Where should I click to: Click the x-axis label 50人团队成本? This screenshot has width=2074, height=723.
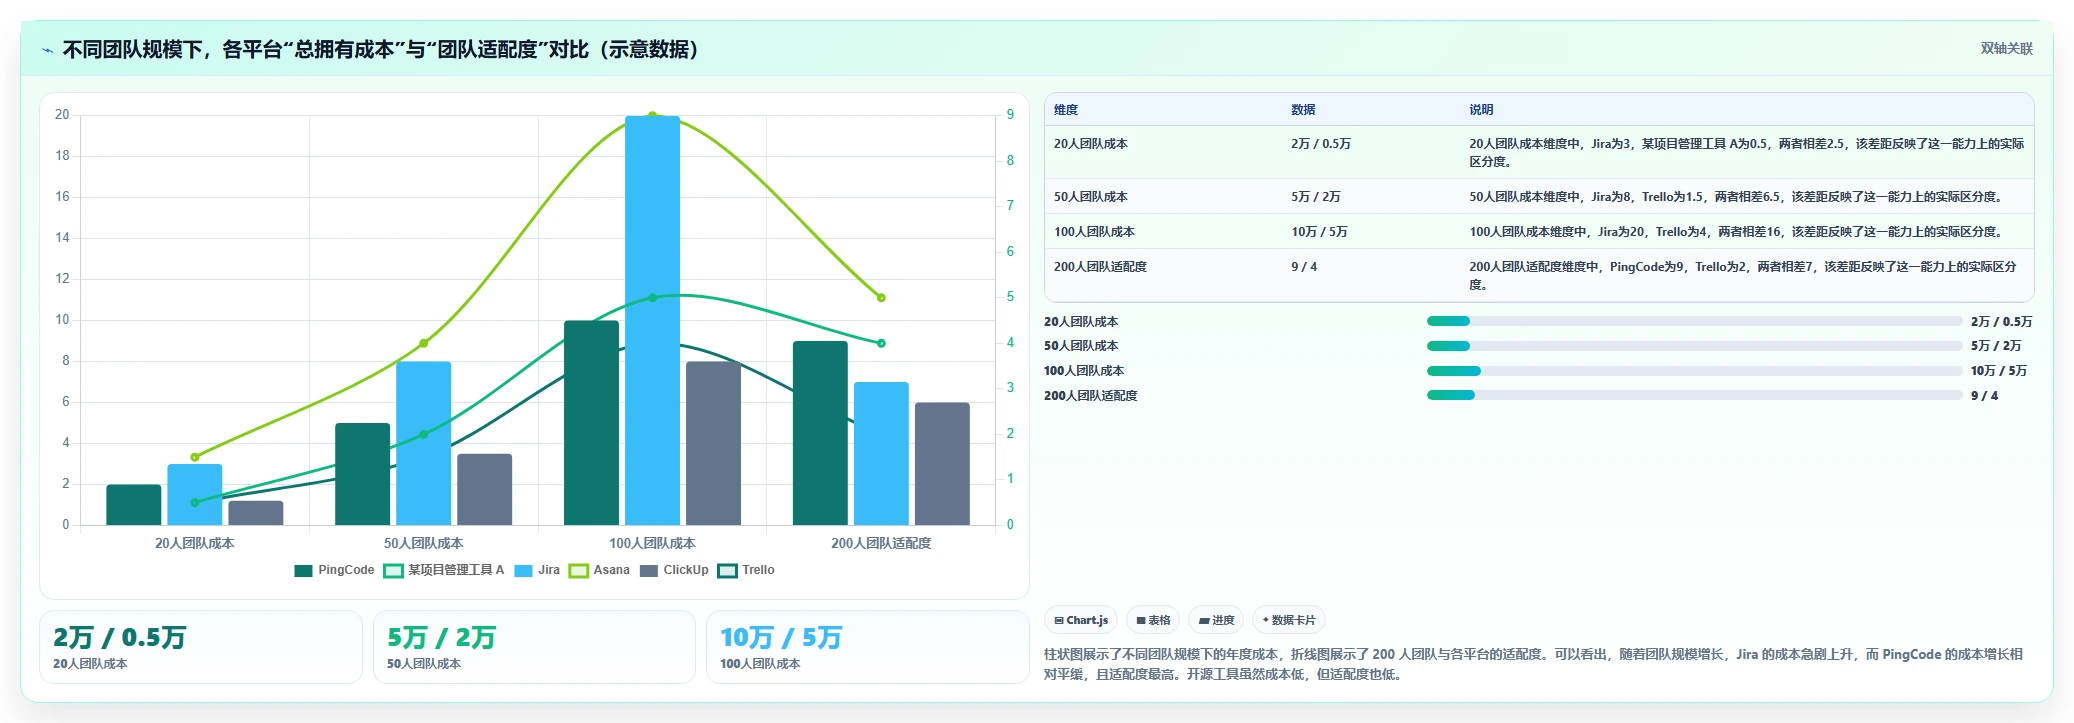pos(424,543)
